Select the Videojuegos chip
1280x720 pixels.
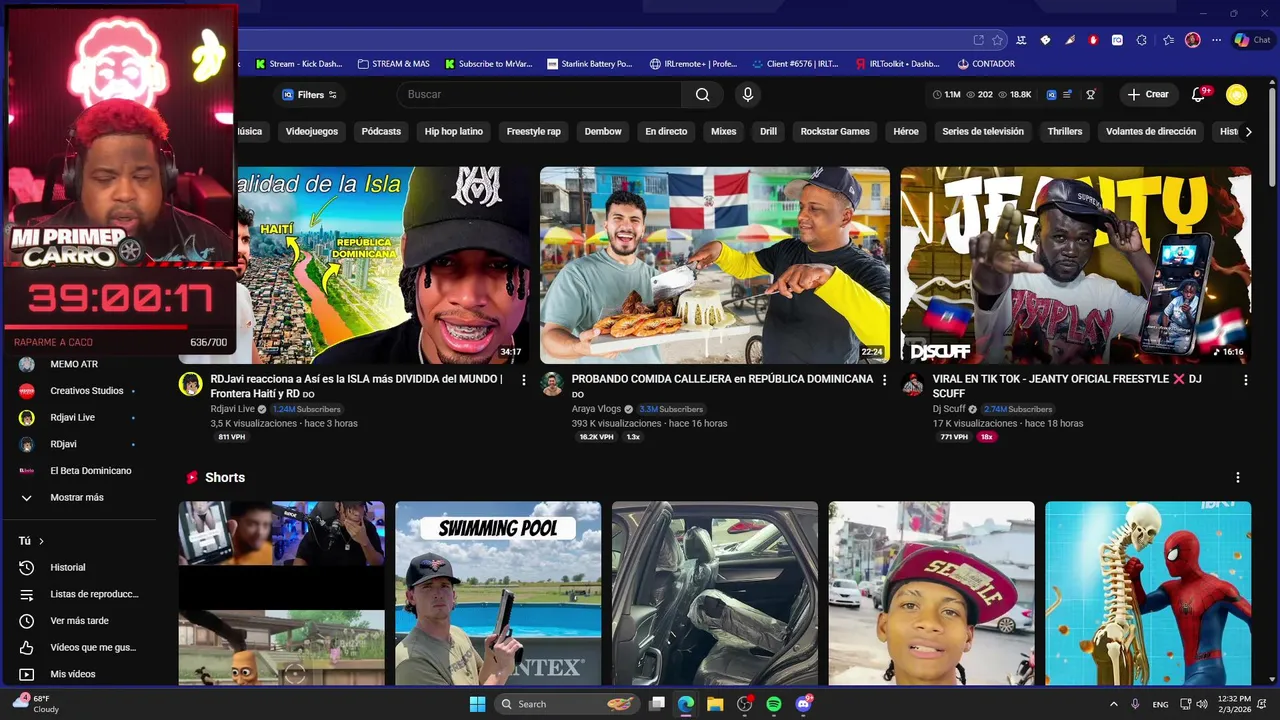pyautogui.click(x=312, y=131)
